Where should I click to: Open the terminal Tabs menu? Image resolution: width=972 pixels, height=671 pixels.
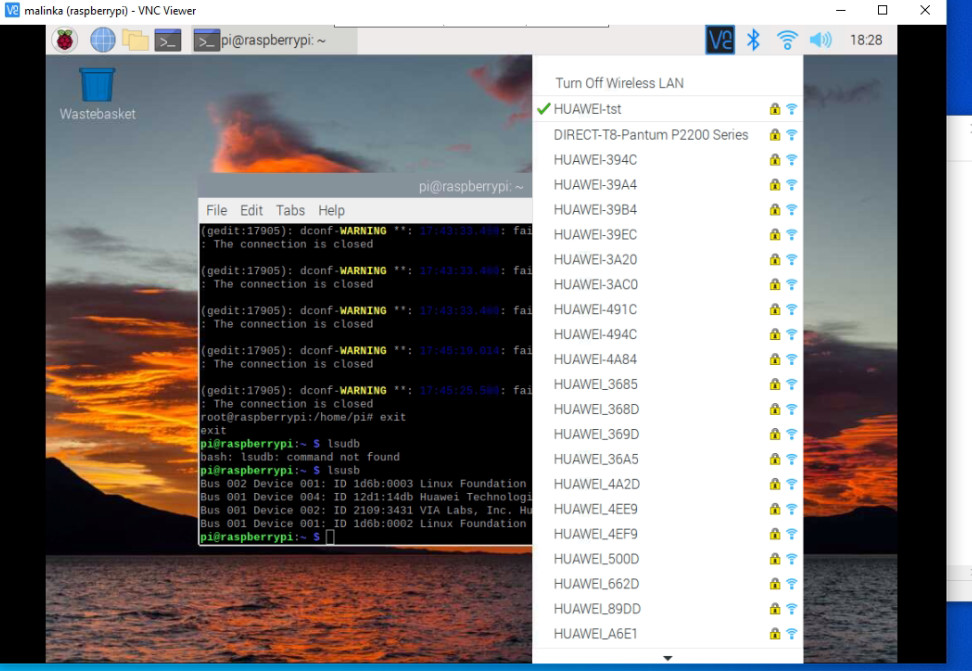290,210
